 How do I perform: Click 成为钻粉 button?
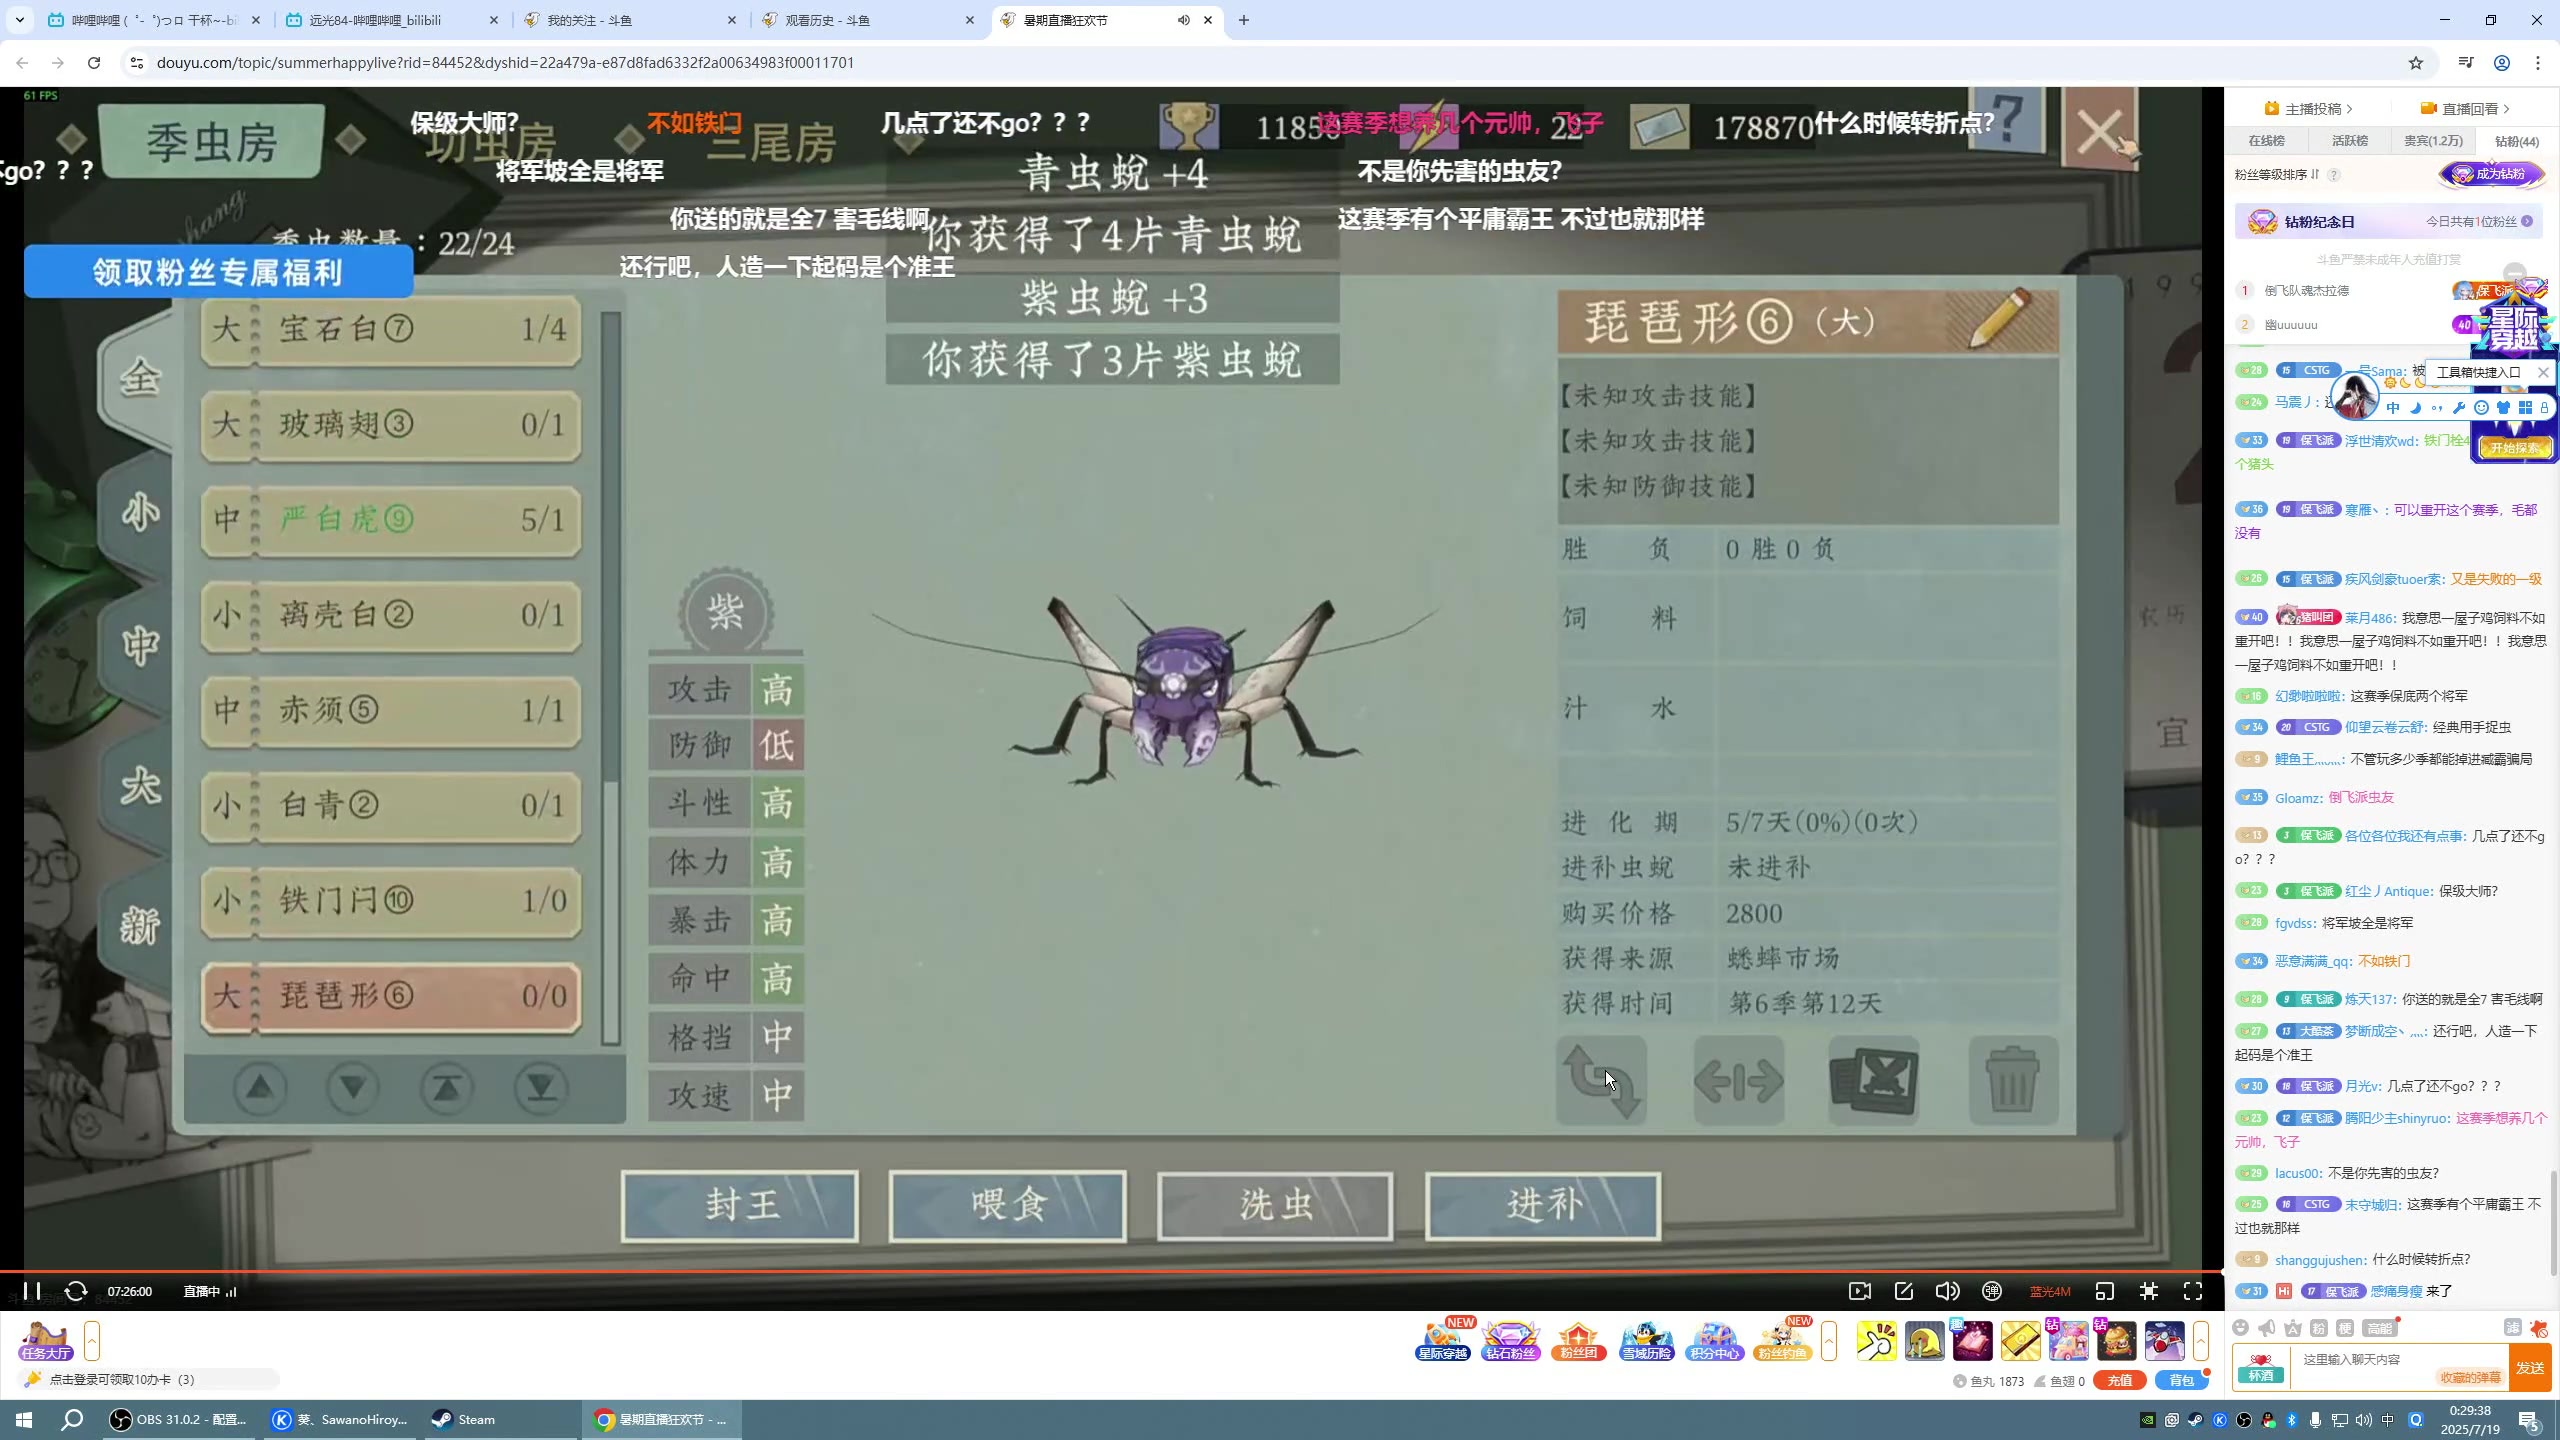point(2492,174)
